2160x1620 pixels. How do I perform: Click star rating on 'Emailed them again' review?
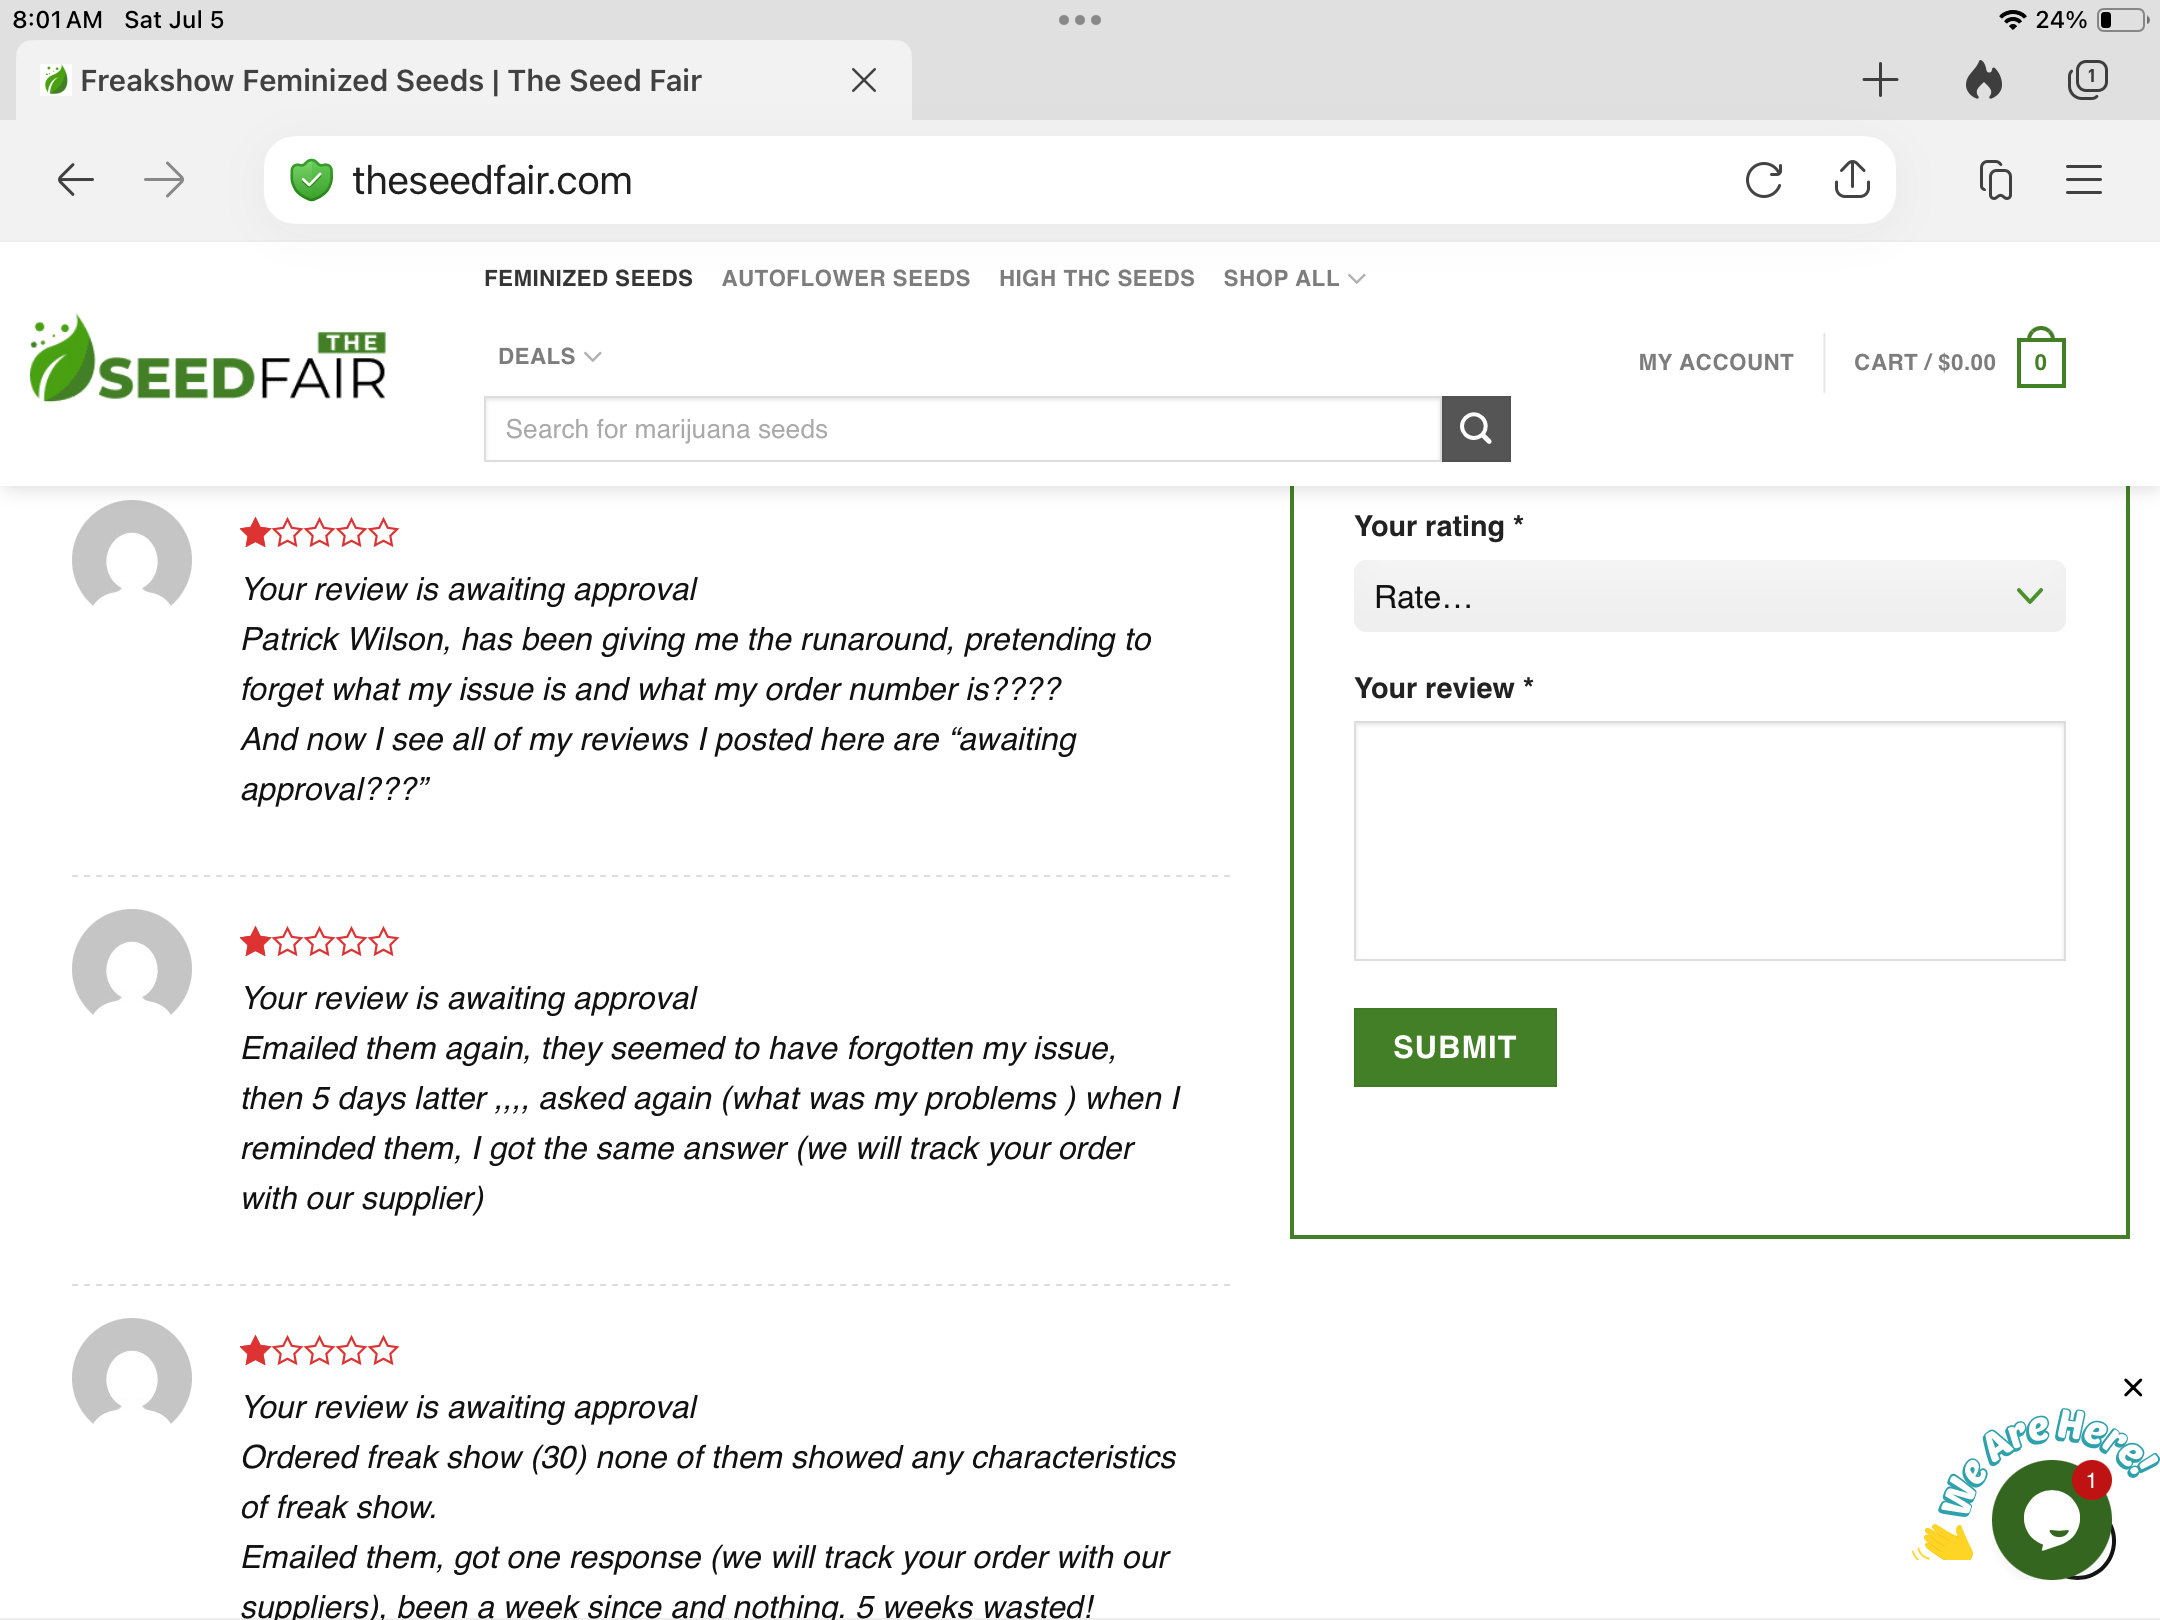[x=319, y=942]
